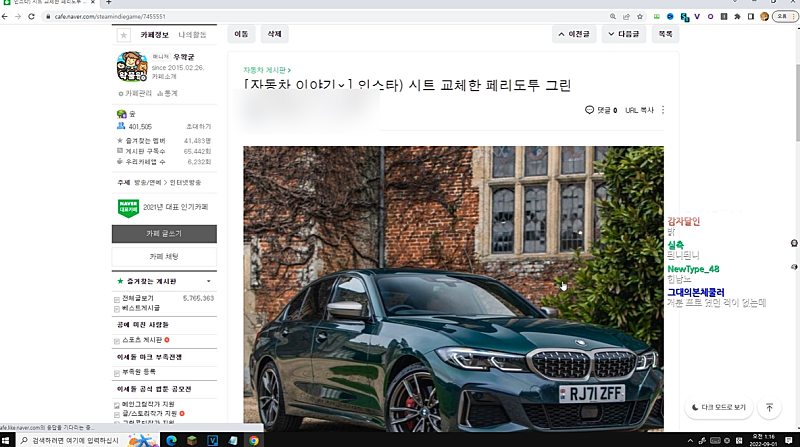Click the green extension icon in toolbar
Screen dimensions: 800x447
click(657, 16)
